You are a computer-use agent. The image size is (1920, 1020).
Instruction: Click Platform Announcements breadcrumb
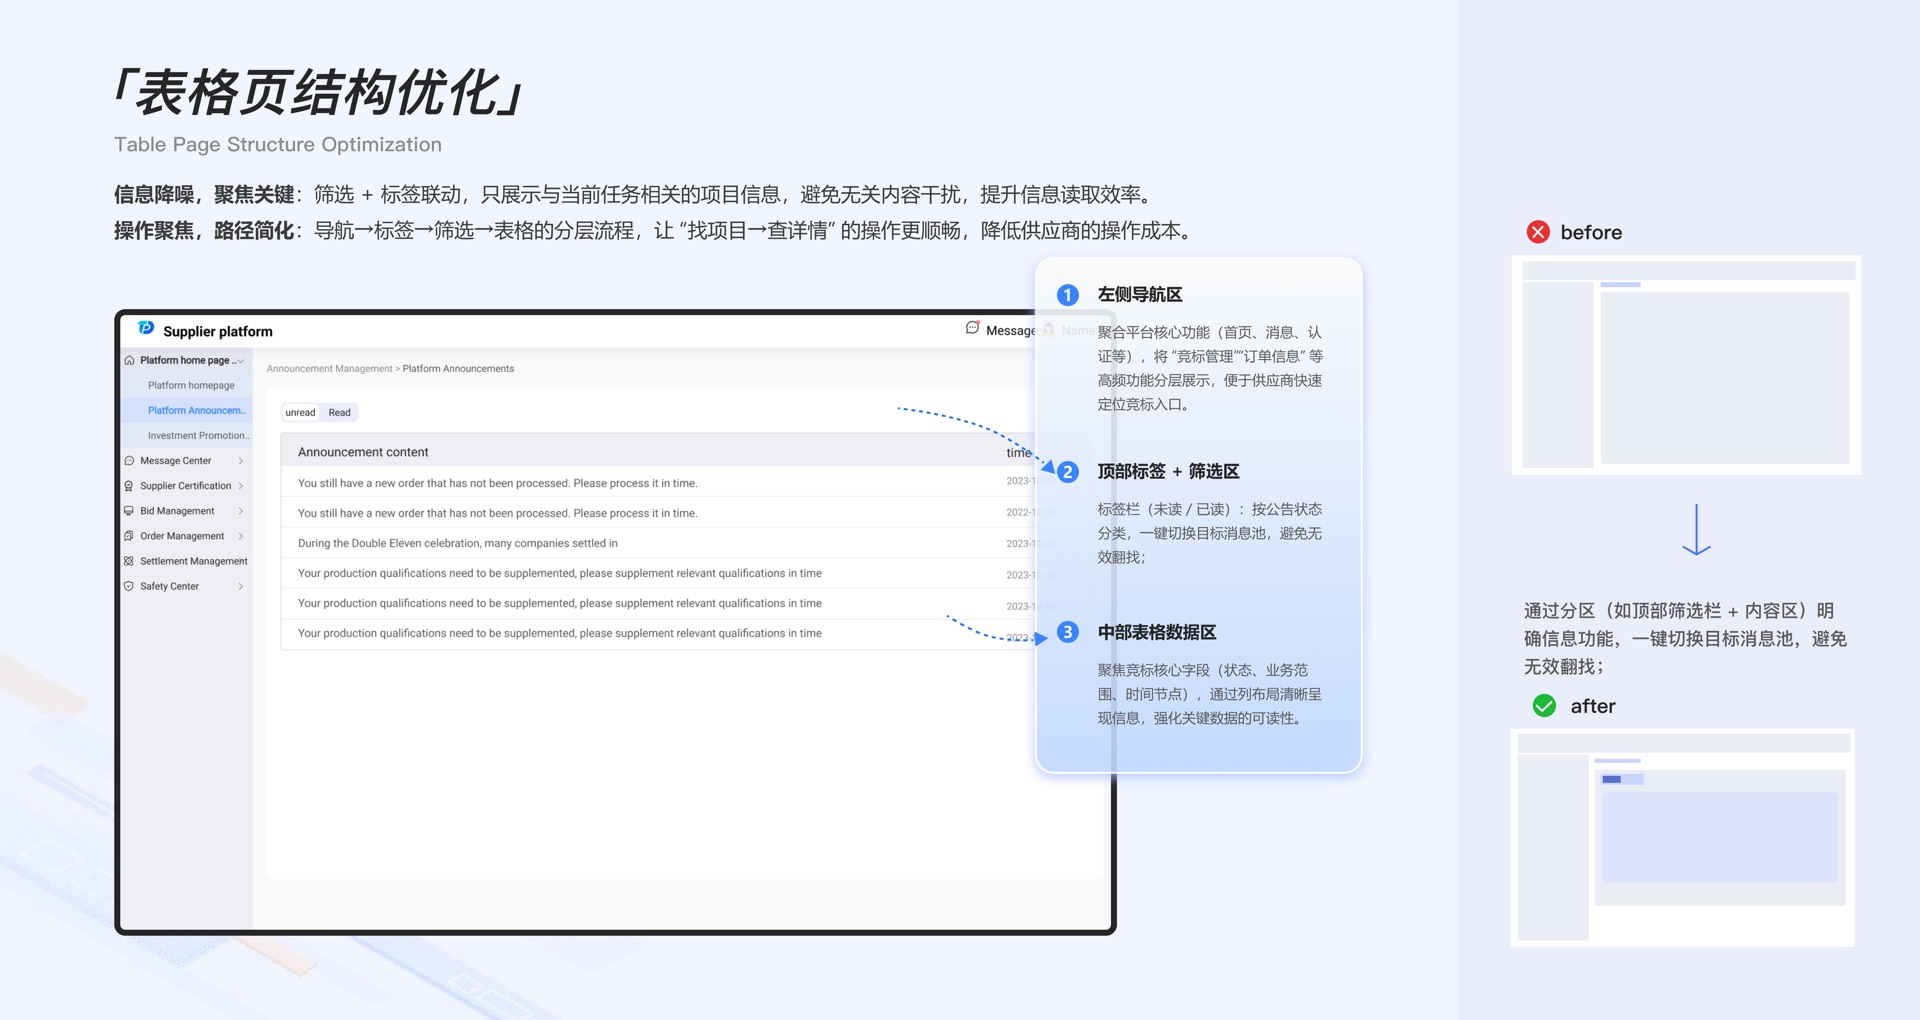pos(458,369)
